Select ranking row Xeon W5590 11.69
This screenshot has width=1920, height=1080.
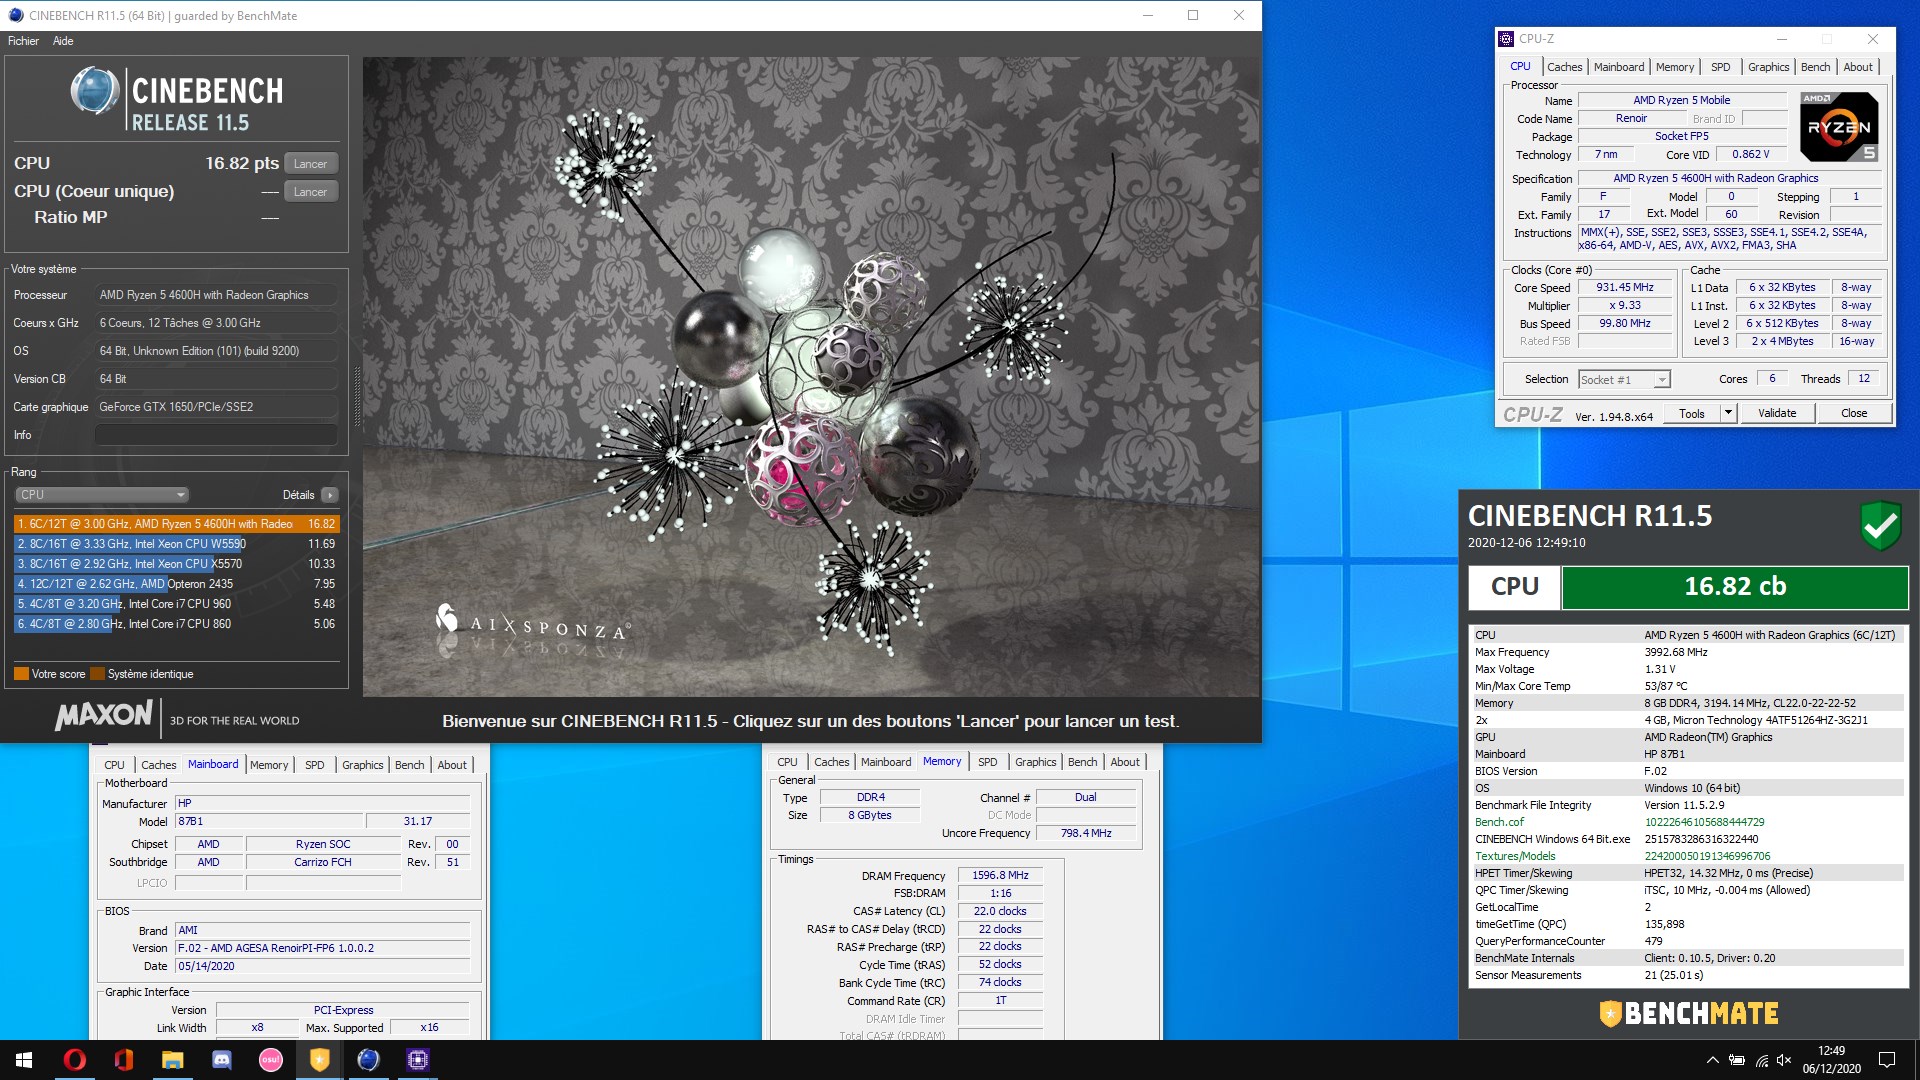[176, 544]
